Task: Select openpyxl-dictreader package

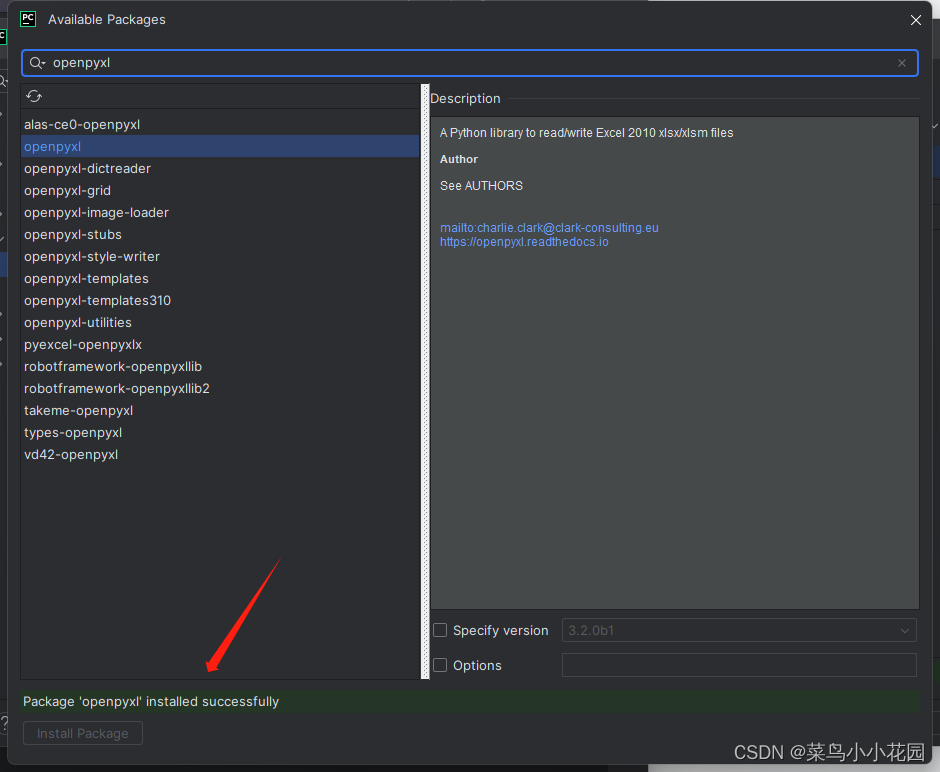Action: pos(220,168)
